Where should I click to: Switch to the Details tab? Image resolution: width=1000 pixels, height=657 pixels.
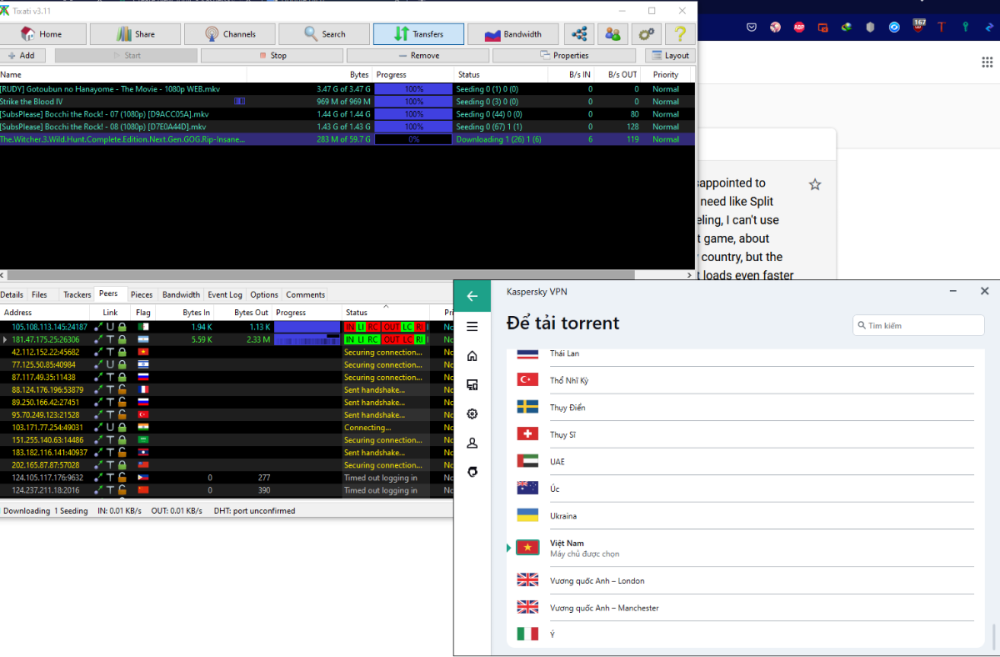11,295
